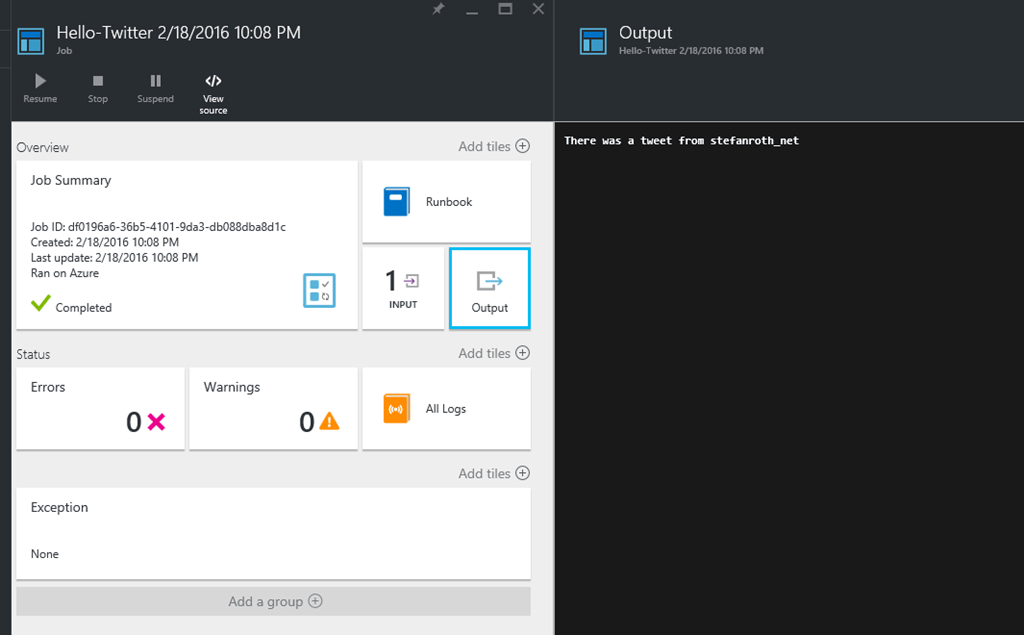Open the 1 INPUT tile
This screenshot has height=635, width=1024.
(403, 288)
